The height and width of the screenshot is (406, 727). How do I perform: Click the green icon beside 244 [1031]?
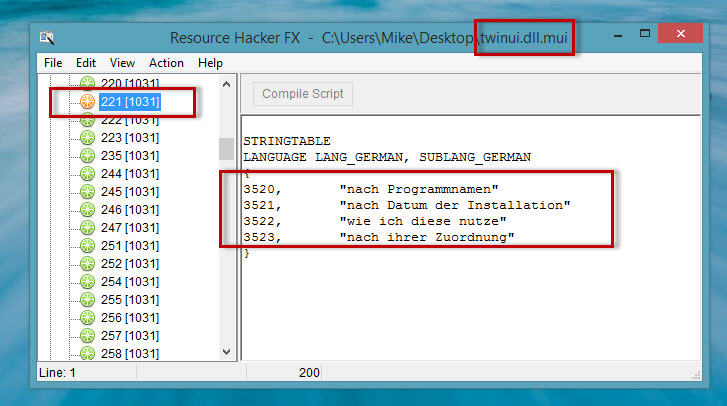(x=87, y=174)
